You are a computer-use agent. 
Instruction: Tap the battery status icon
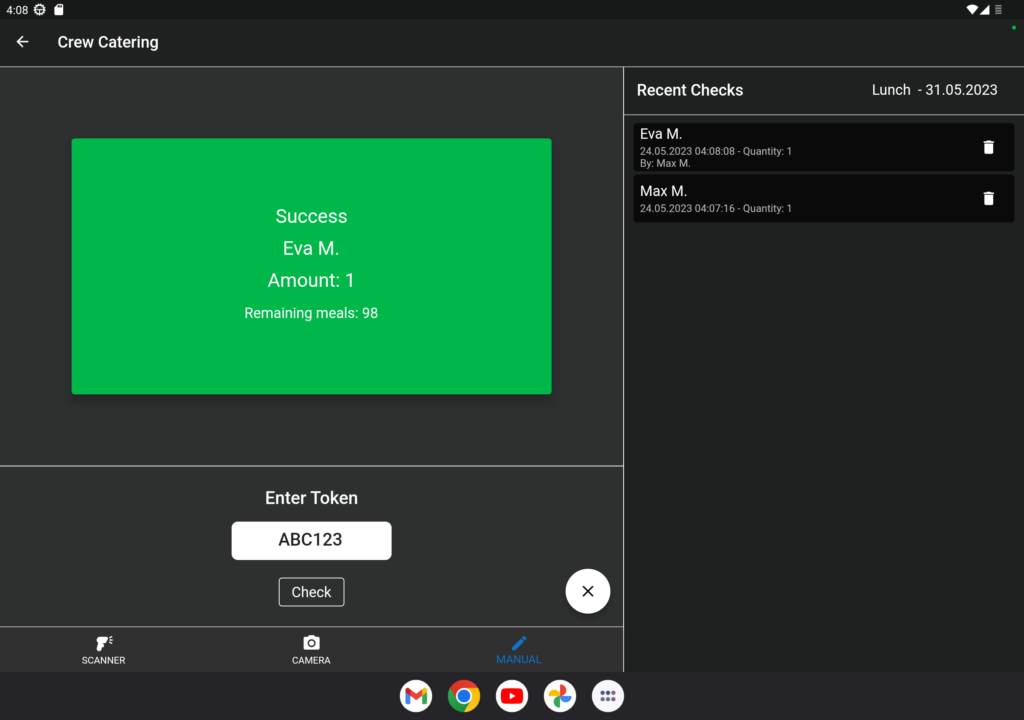click(998, 10)
